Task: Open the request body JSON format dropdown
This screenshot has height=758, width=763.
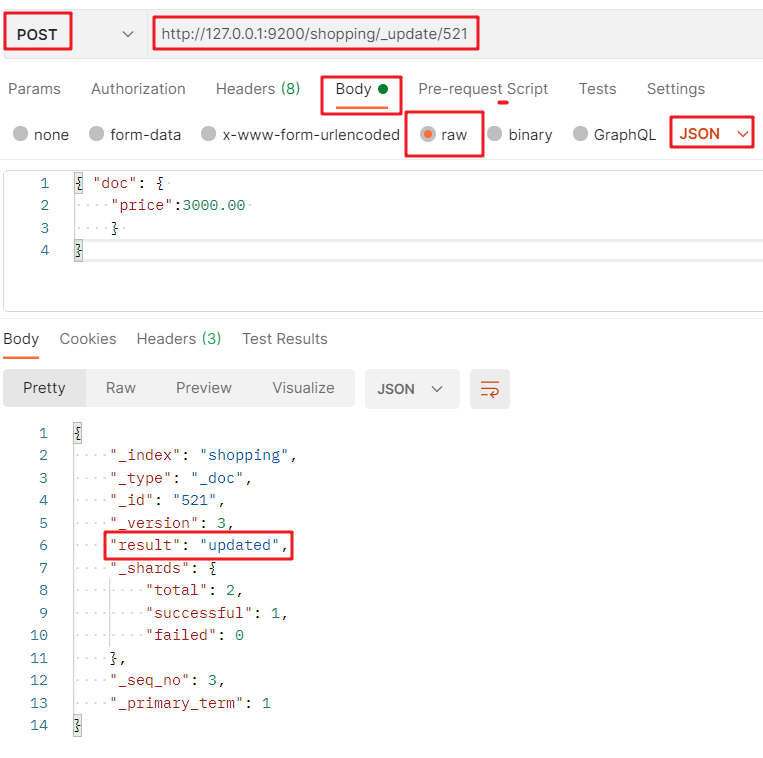Action: [x=712, y=133]
